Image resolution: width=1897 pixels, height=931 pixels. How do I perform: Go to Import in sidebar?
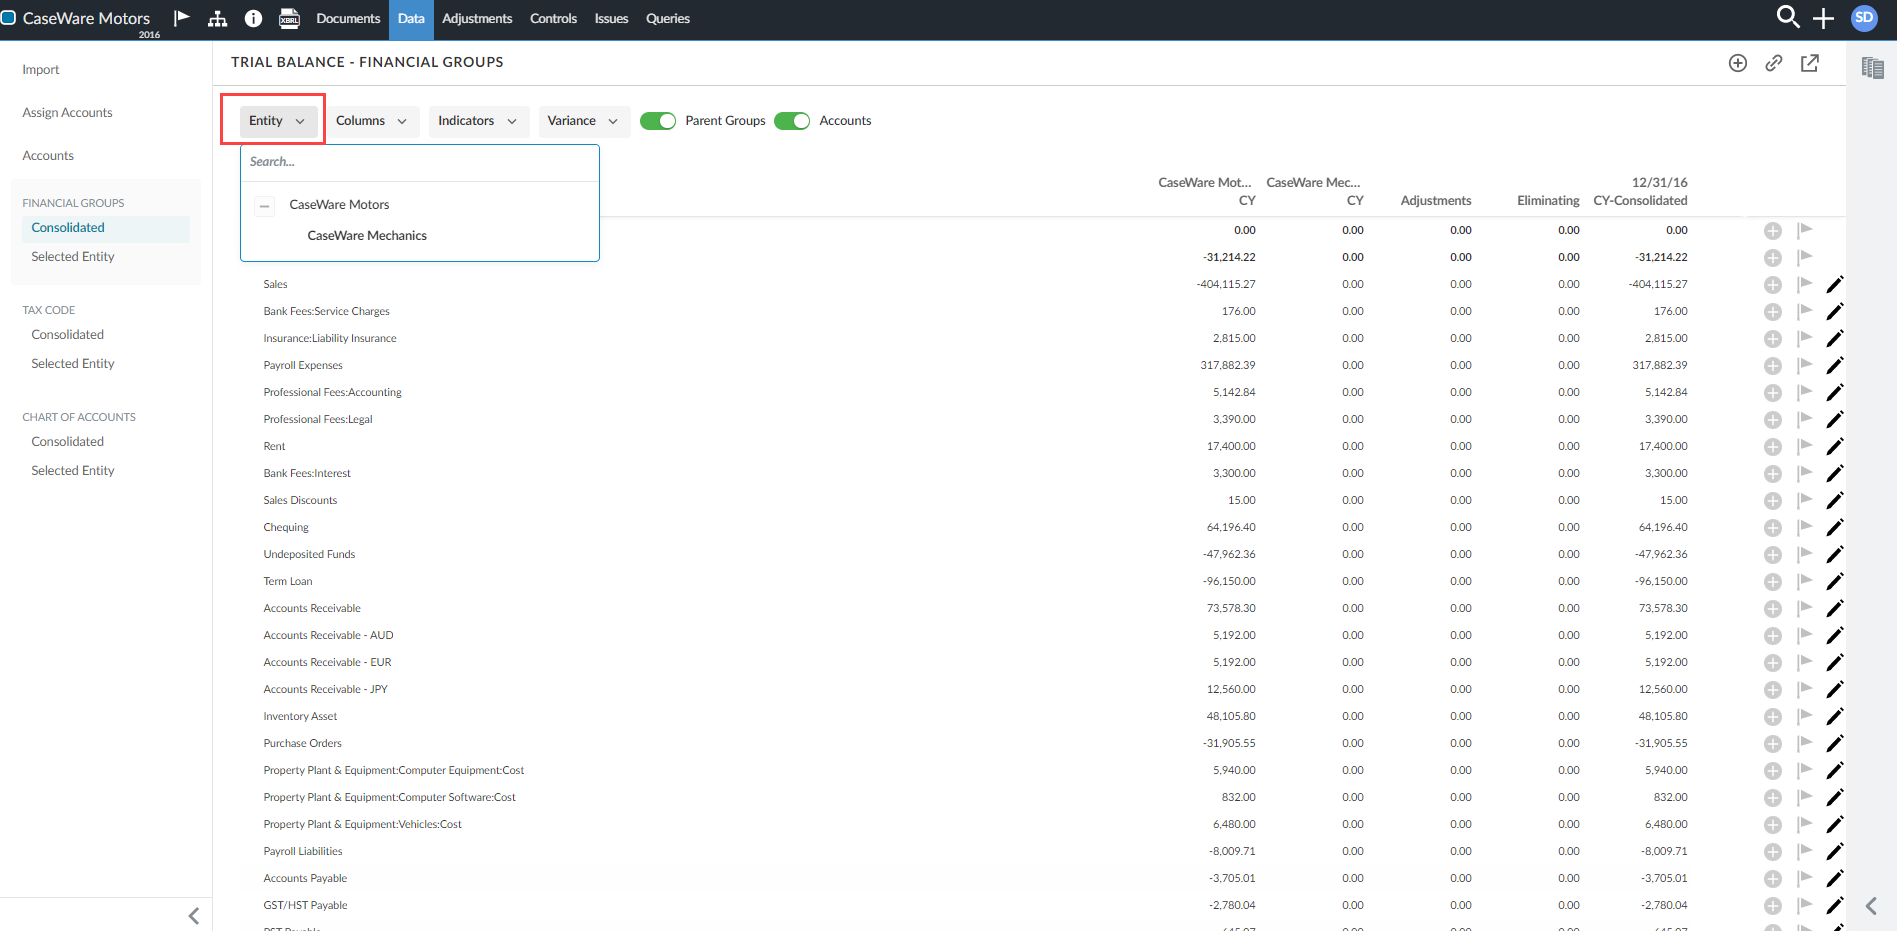point(41,70)
